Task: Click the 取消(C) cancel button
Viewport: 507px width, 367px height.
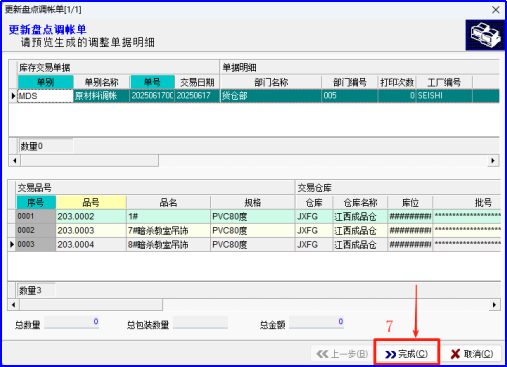Action: [472, 354]
